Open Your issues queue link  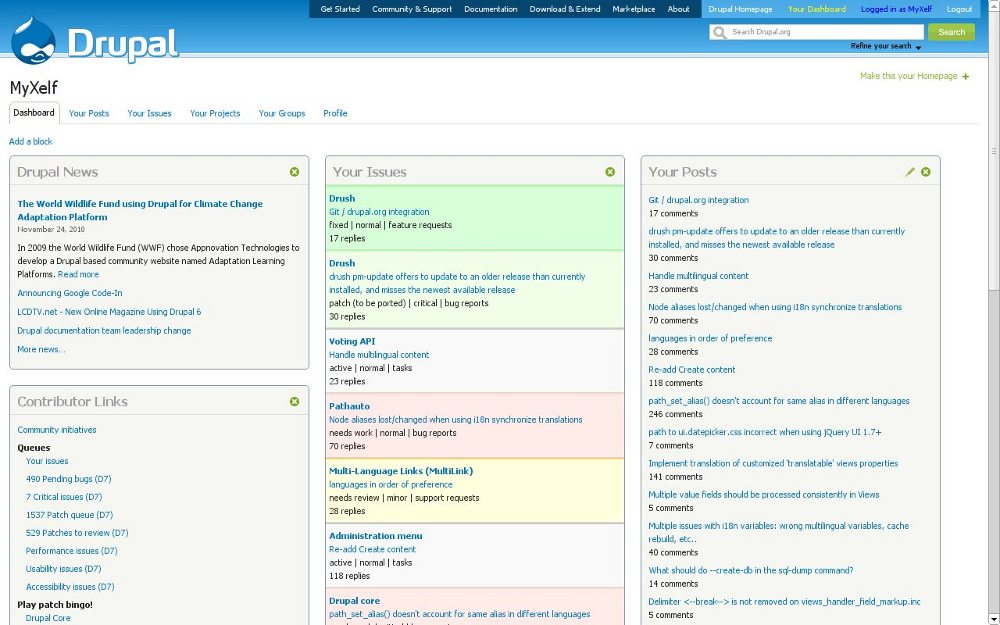coord(47,461)
